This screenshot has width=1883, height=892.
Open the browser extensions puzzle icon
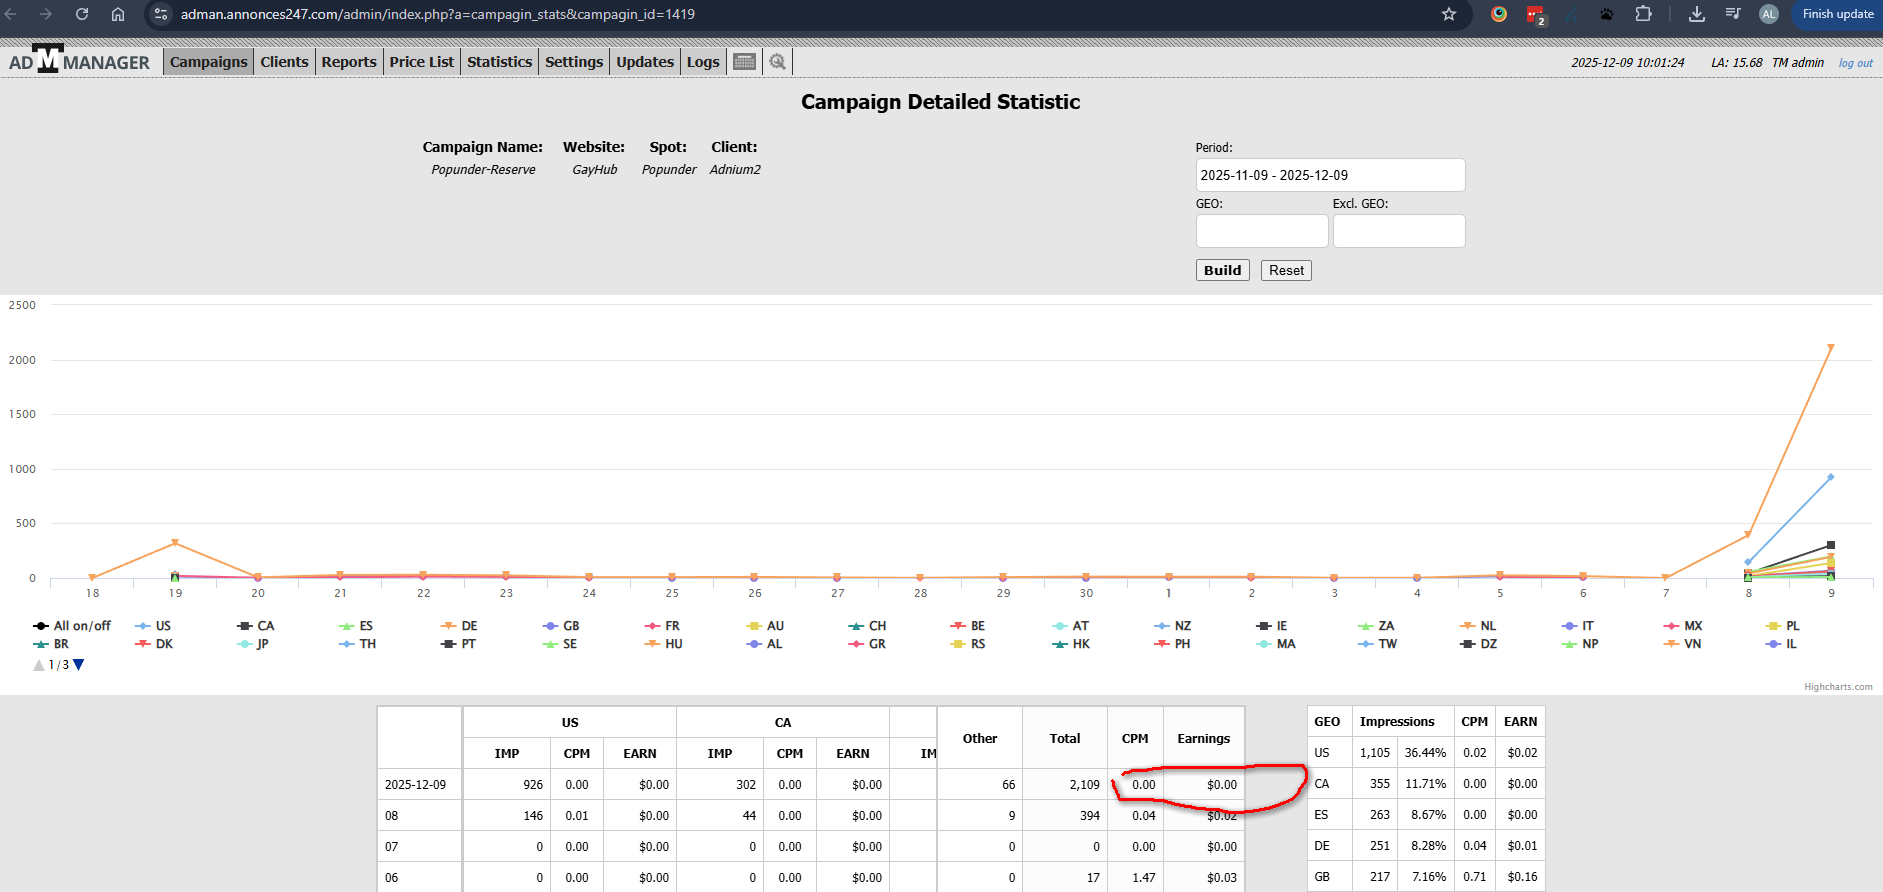[1643, 14]
